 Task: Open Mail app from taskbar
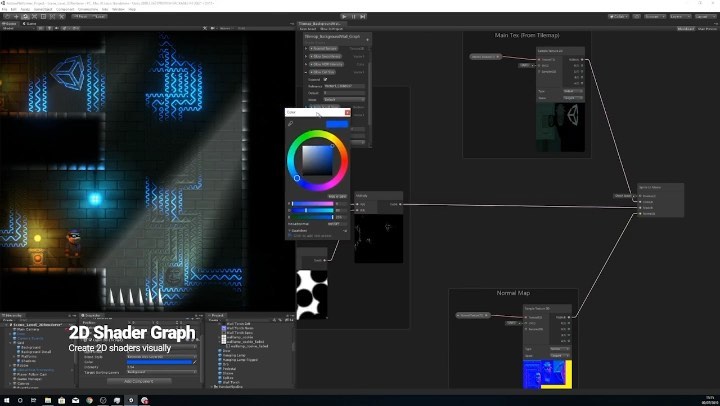[75, 400]
